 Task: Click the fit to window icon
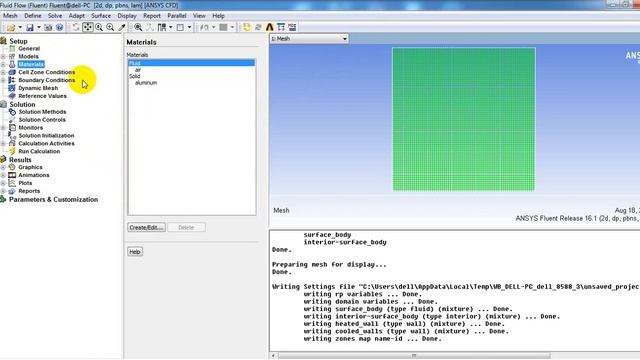(x=138, y=27)
